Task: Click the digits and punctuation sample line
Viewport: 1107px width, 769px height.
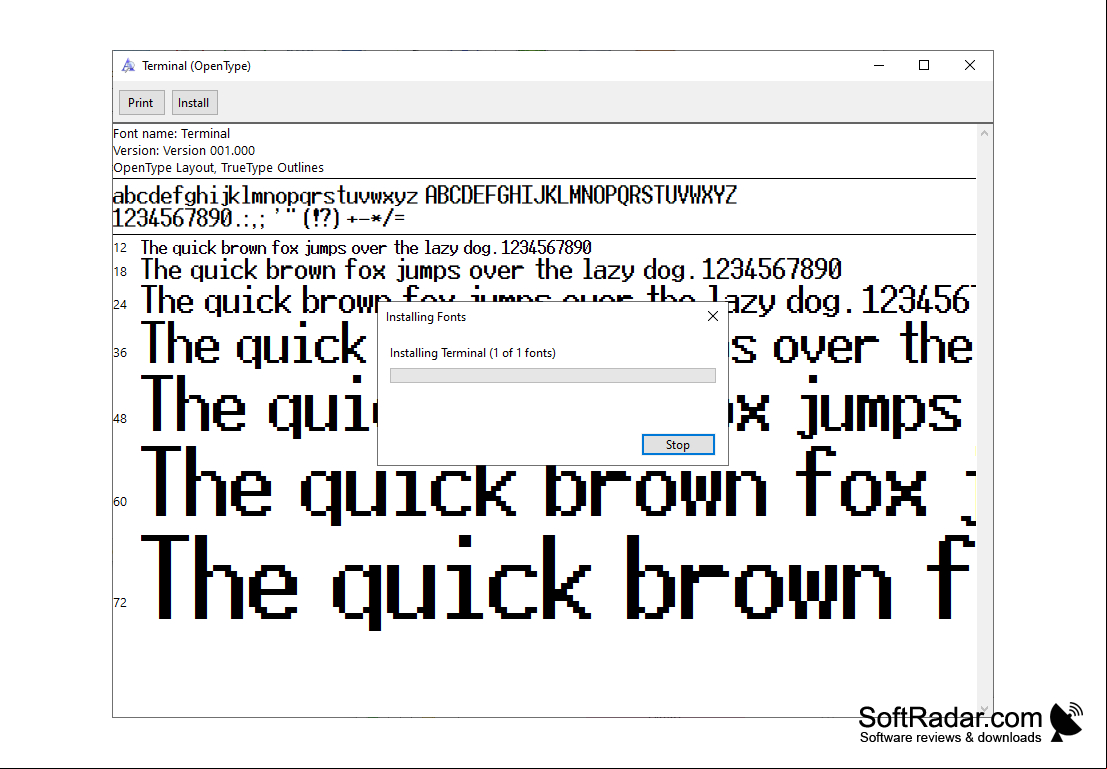Action: pos(258,218)
